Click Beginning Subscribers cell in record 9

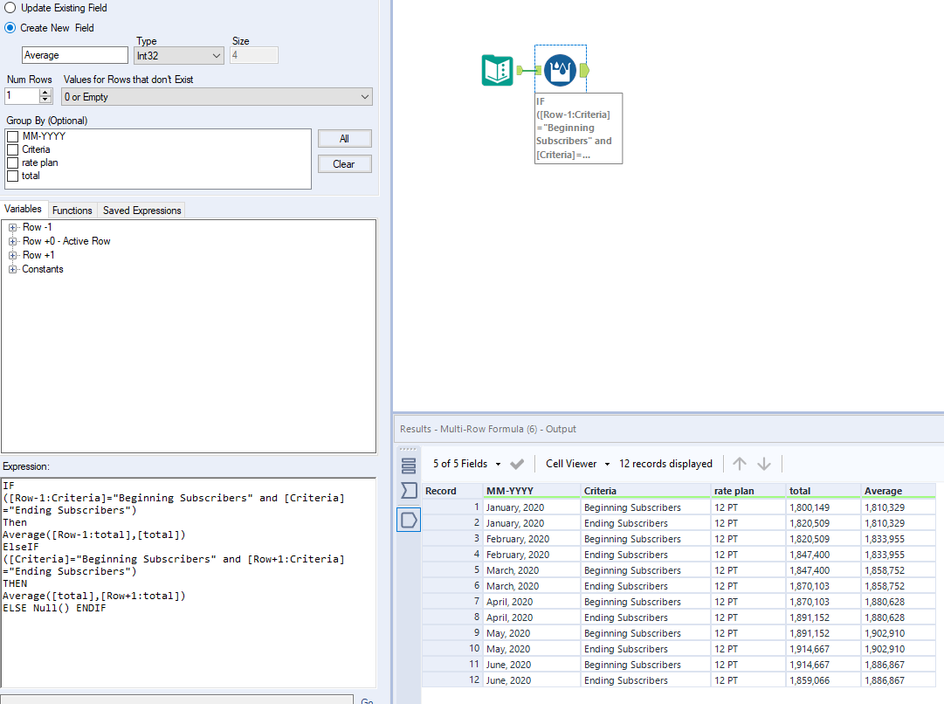645,634
